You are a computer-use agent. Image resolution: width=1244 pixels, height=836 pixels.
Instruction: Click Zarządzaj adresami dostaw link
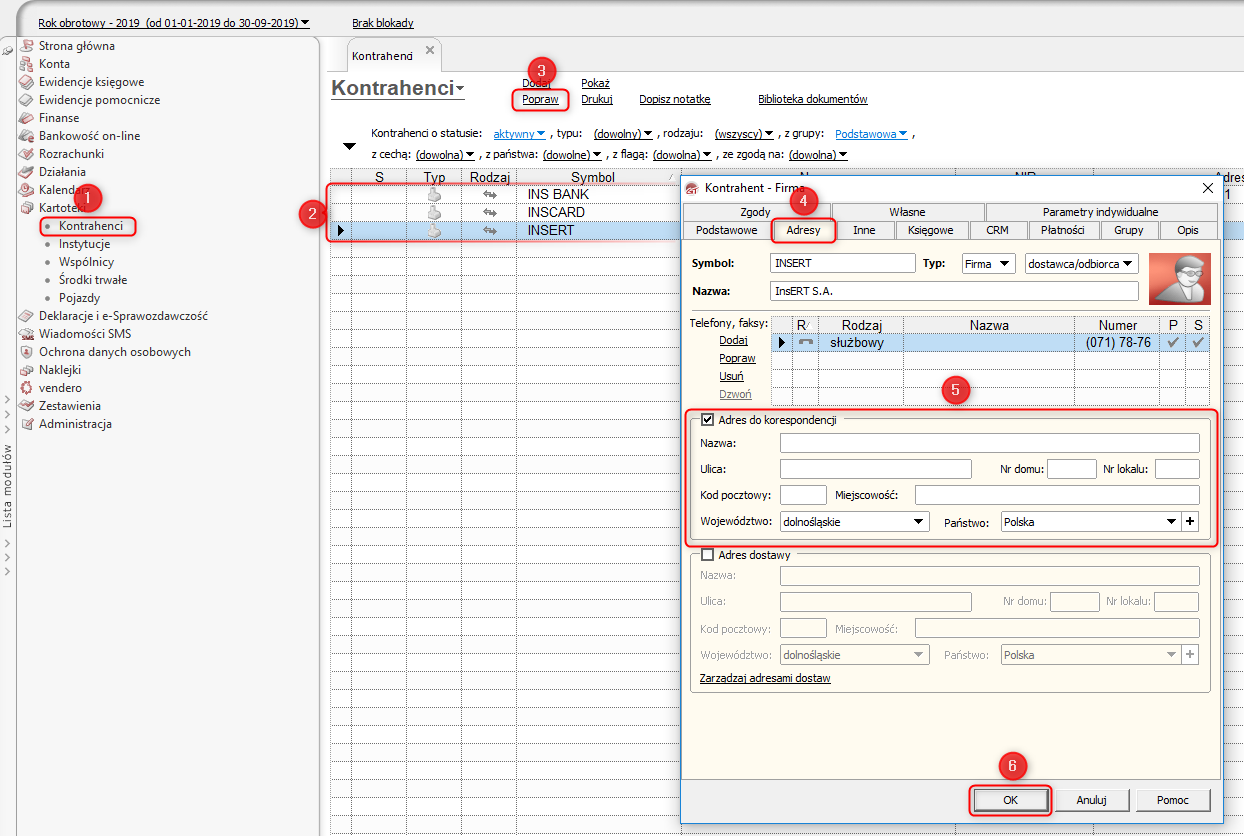click(765, 678)
